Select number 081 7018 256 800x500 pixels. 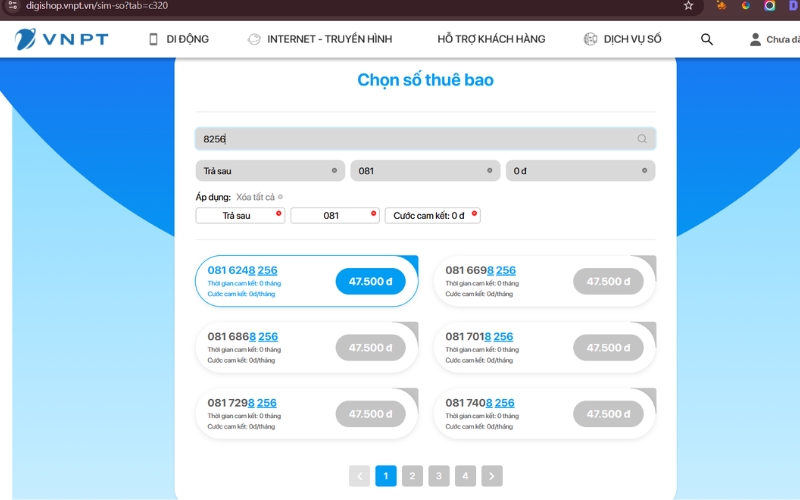click(x=479, y=337)
